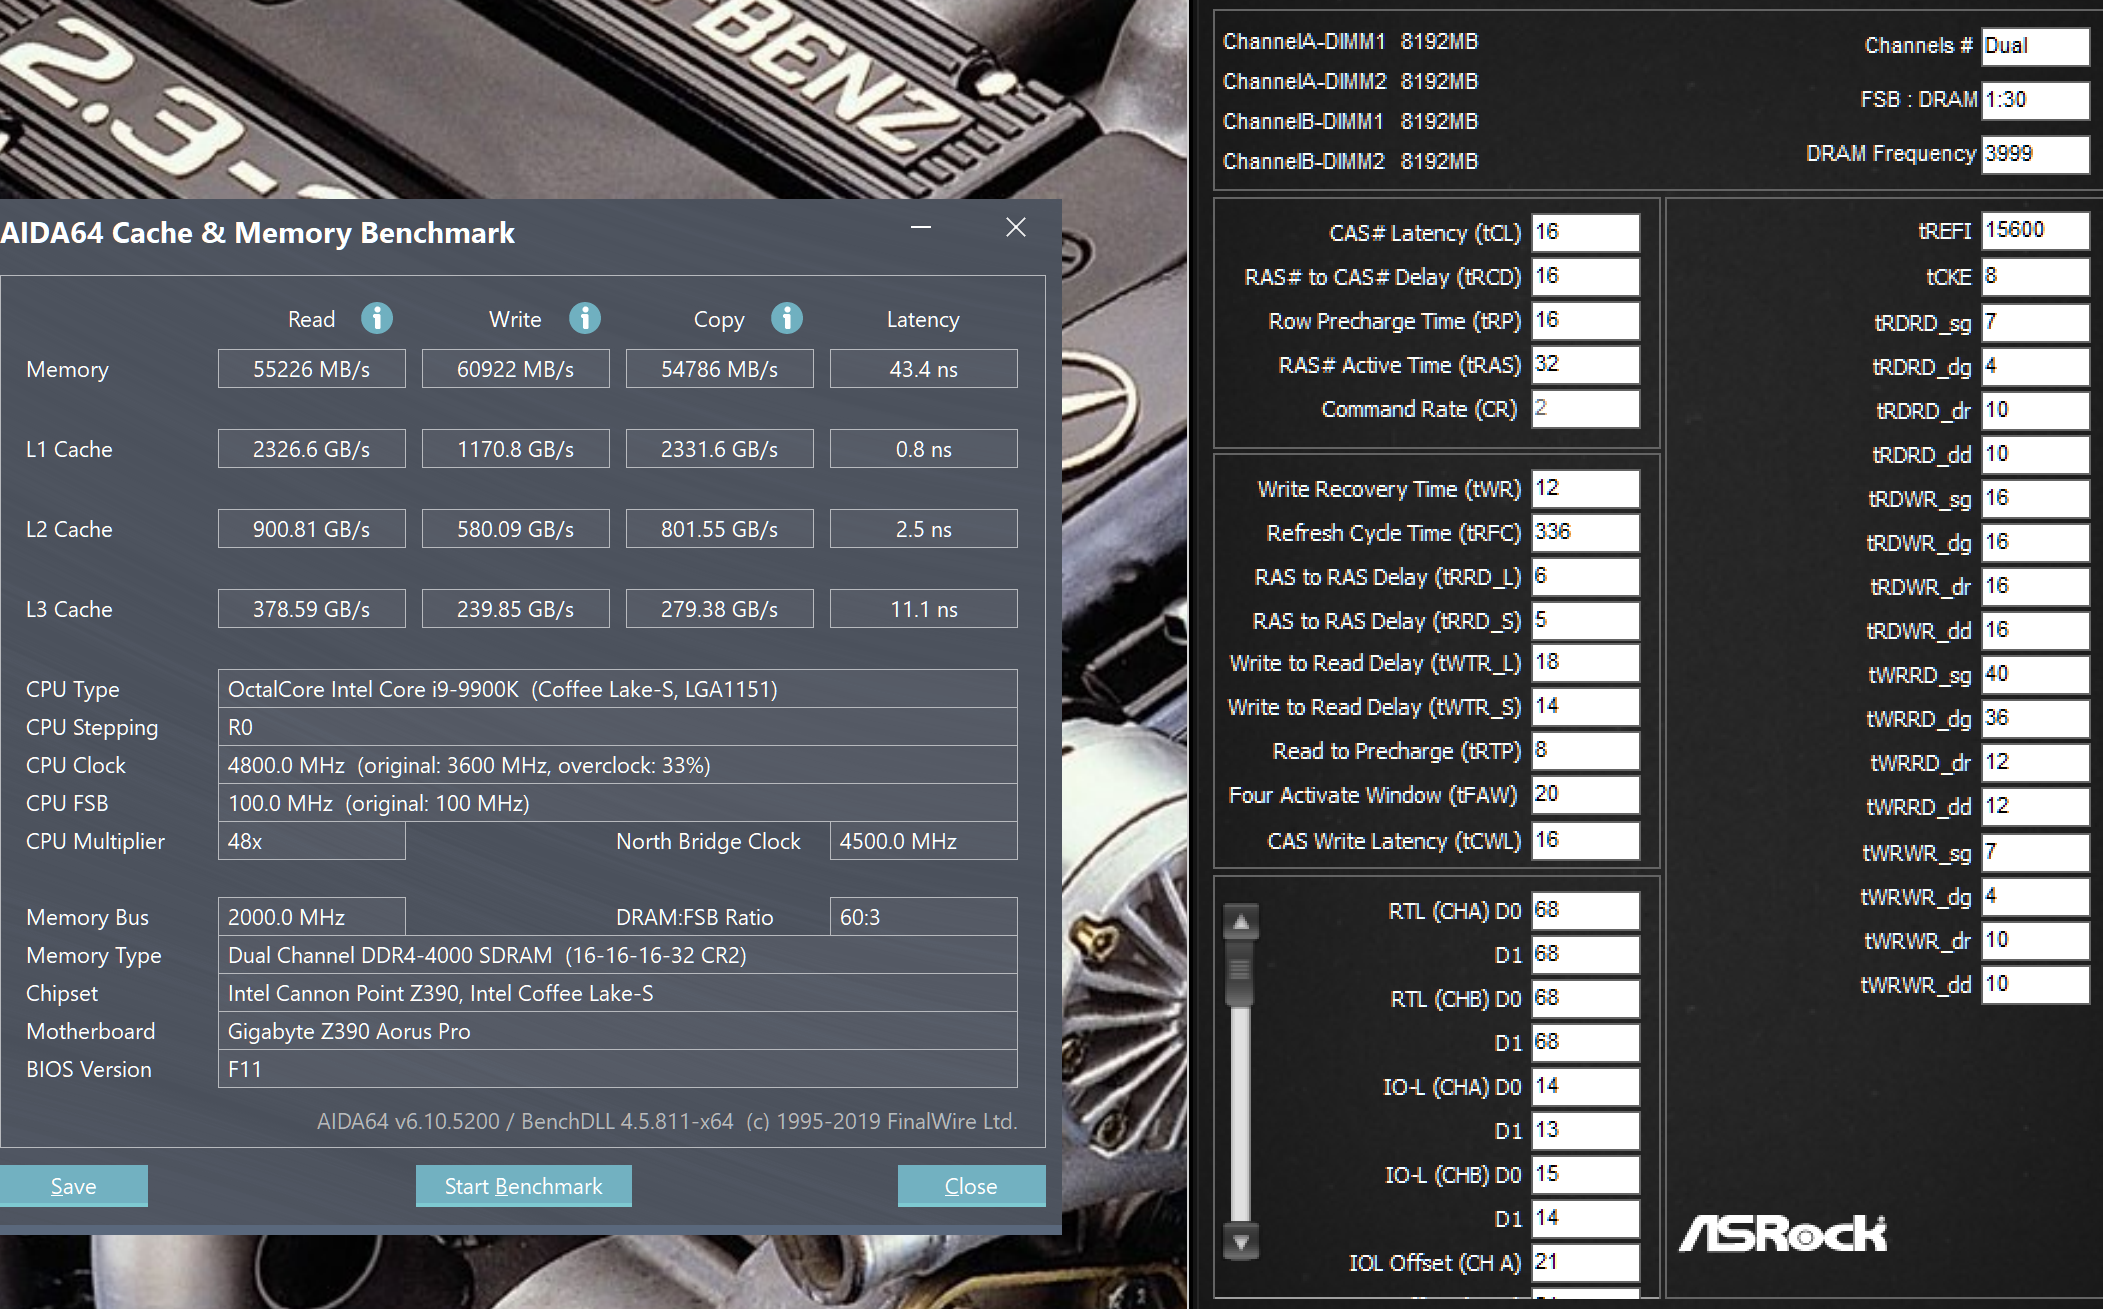Click the ASRock logo
The height and width of the screenshot is (1309, 2103).
coord(1783,1234)
